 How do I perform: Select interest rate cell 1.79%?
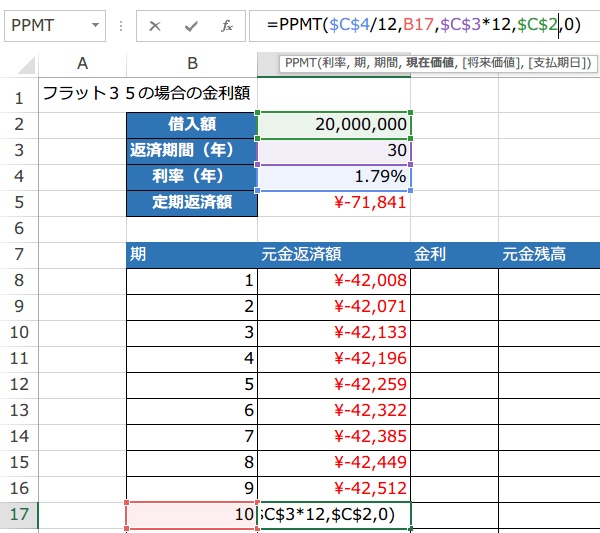pos(334,177)
